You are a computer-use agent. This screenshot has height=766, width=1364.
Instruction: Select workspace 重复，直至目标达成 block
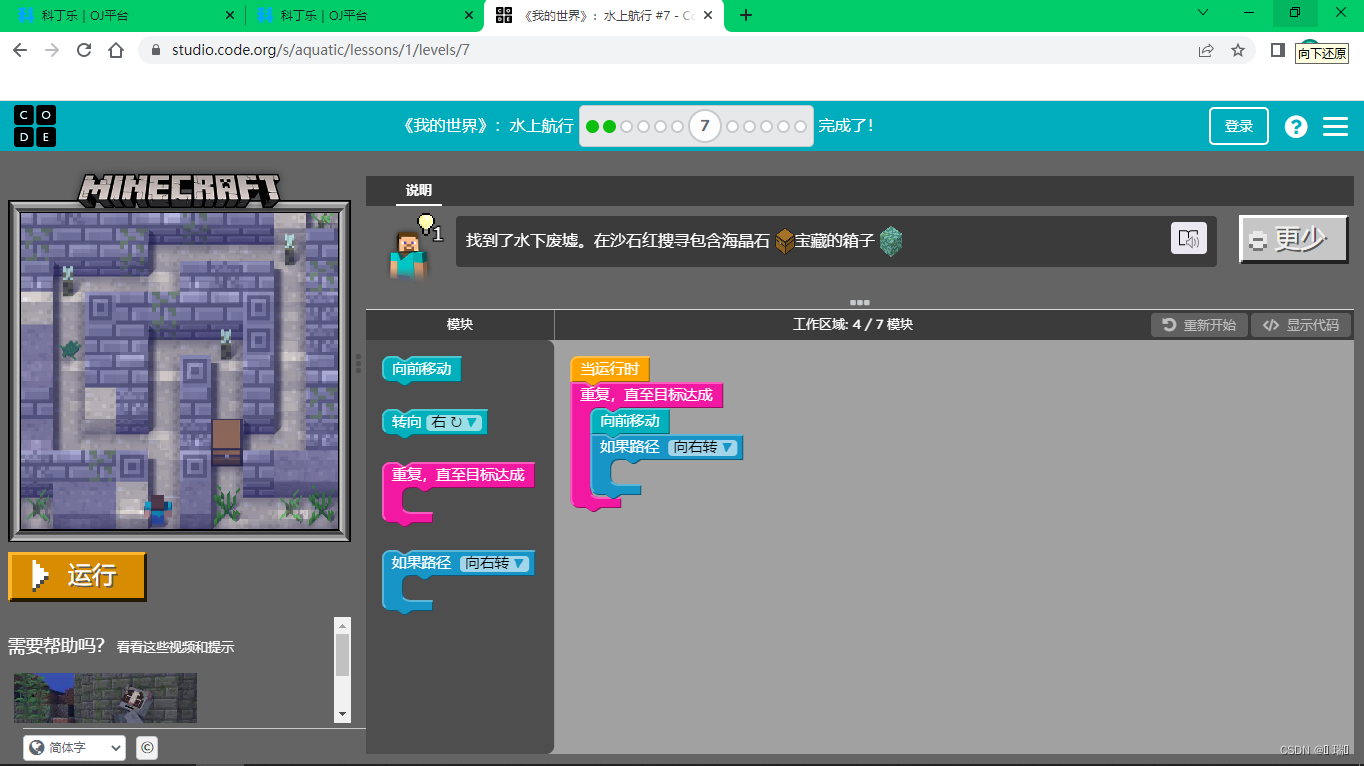tap(647, 395)
